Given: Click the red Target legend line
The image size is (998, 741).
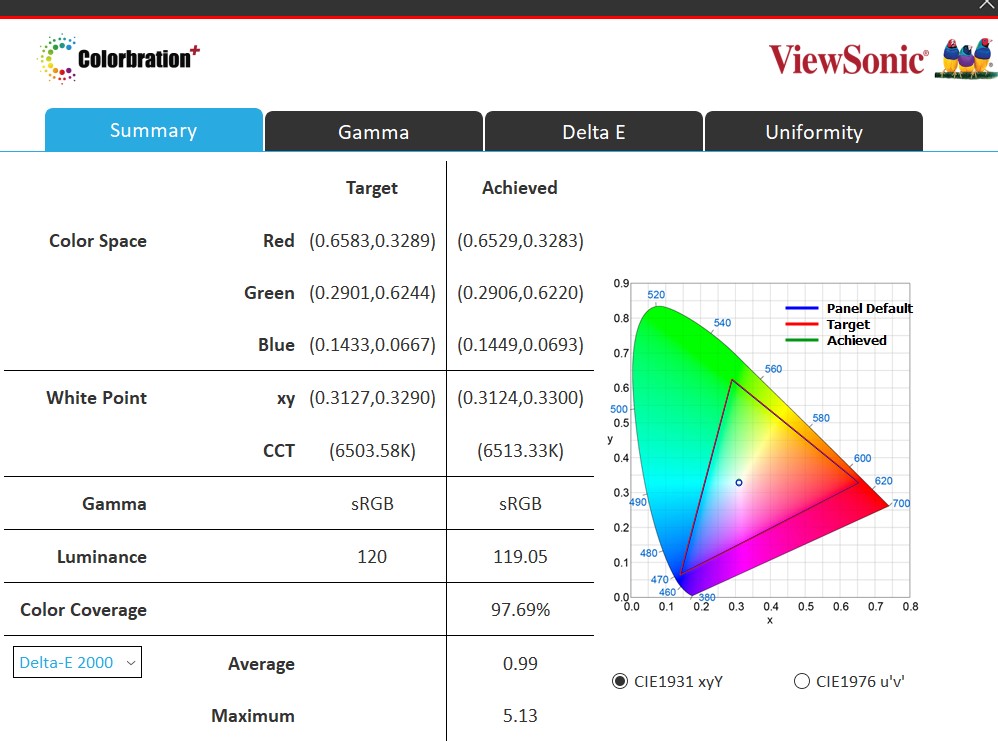Looking at the screenshot, I should coord(802,325).
